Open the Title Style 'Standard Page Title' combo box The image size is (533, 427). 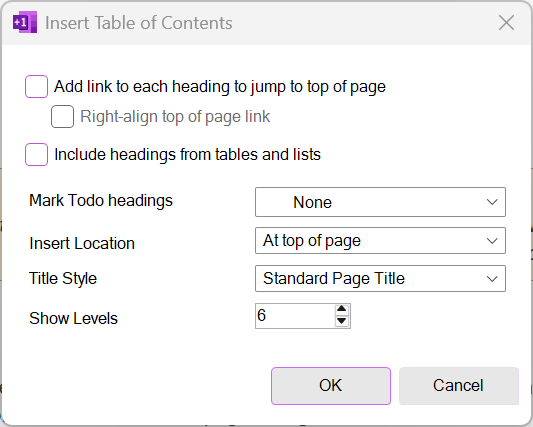(x=380, y=278)
